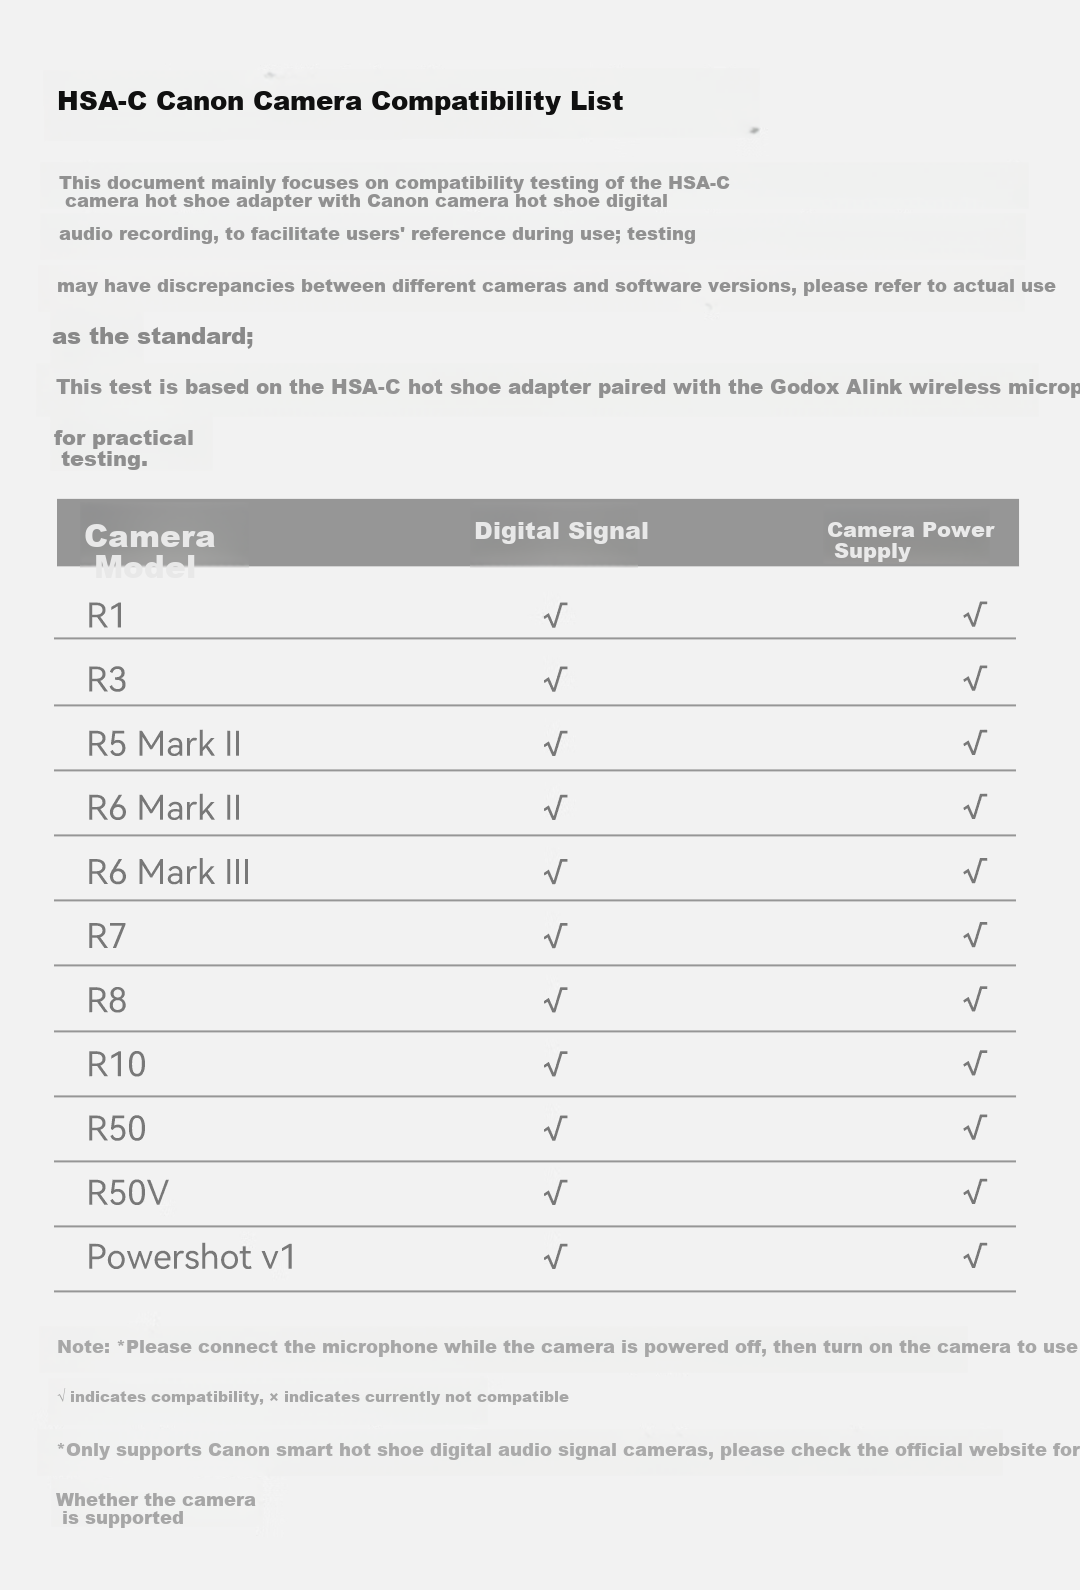Click the Camera Power Supply checkmark for R50V
This screenshot has height=1590, width=1080.
(x=975, y=1192)
